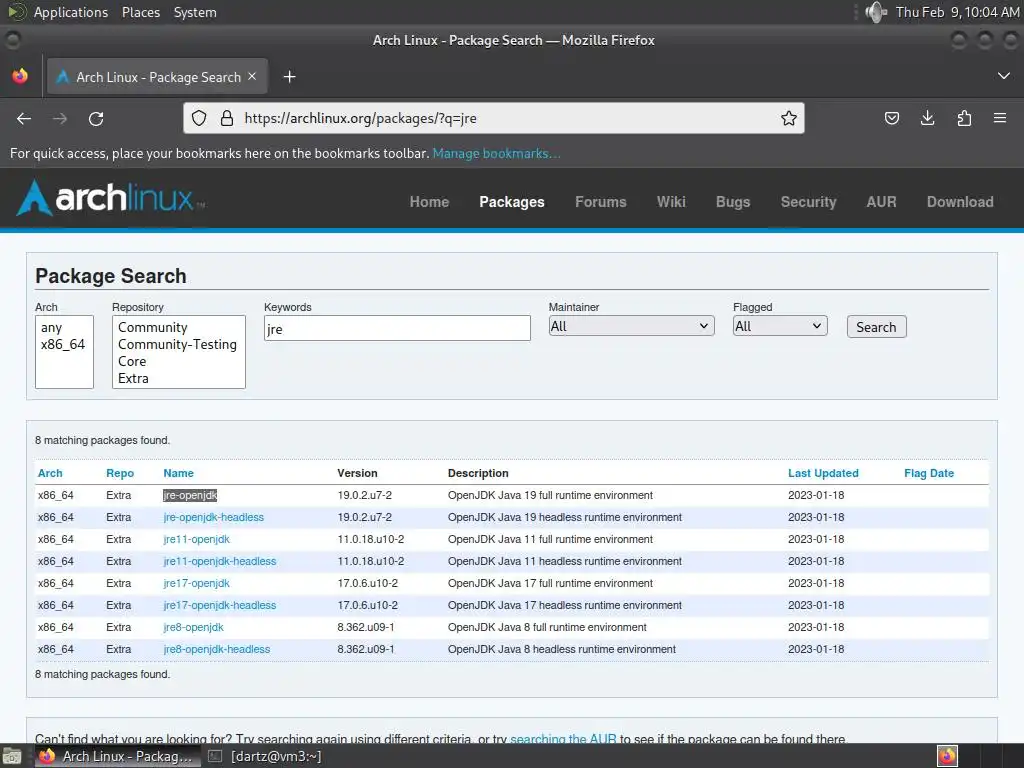1024x768 pixels.
Task: Select 'Core' in Repository list
Action: (x=132, y=361)
